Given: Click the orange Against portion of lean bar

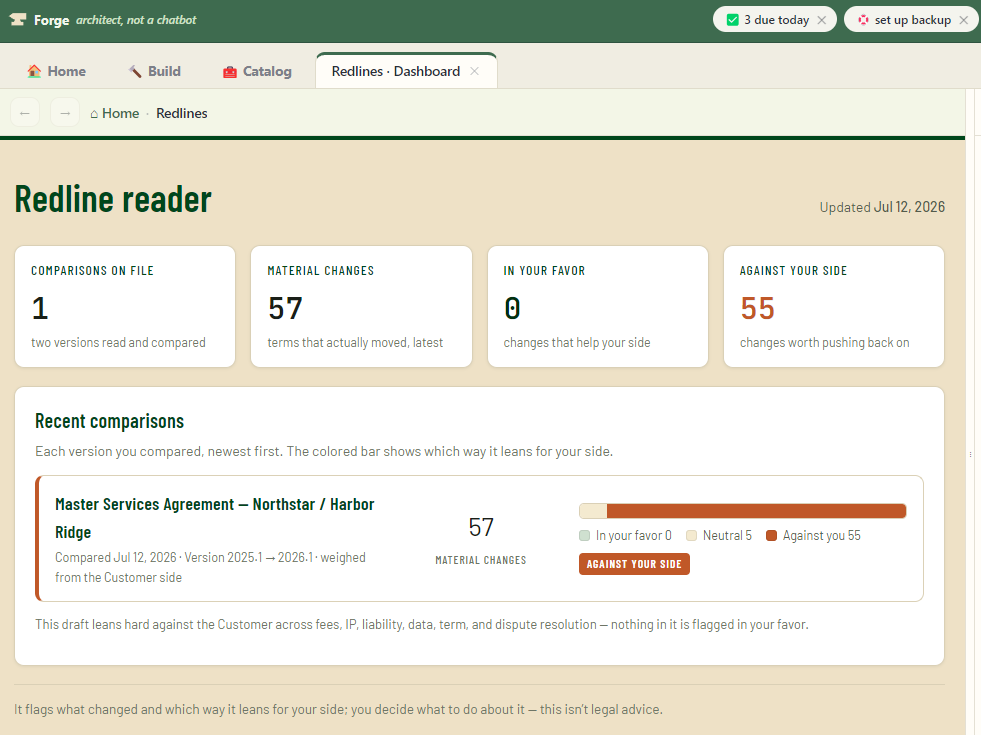Looking at the screenshot, I should point(756,511).
